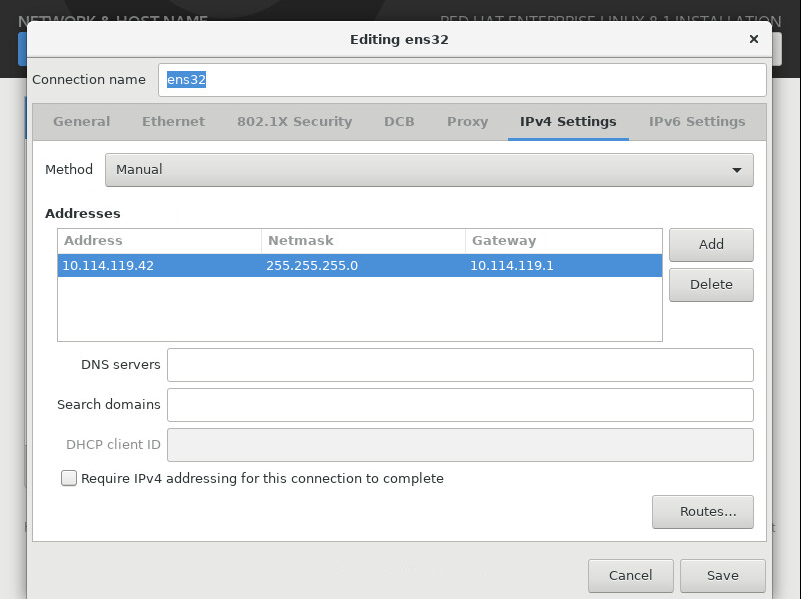Cancel editing the connection
Viewport: 801px width, 599px height.
point(630,576)
